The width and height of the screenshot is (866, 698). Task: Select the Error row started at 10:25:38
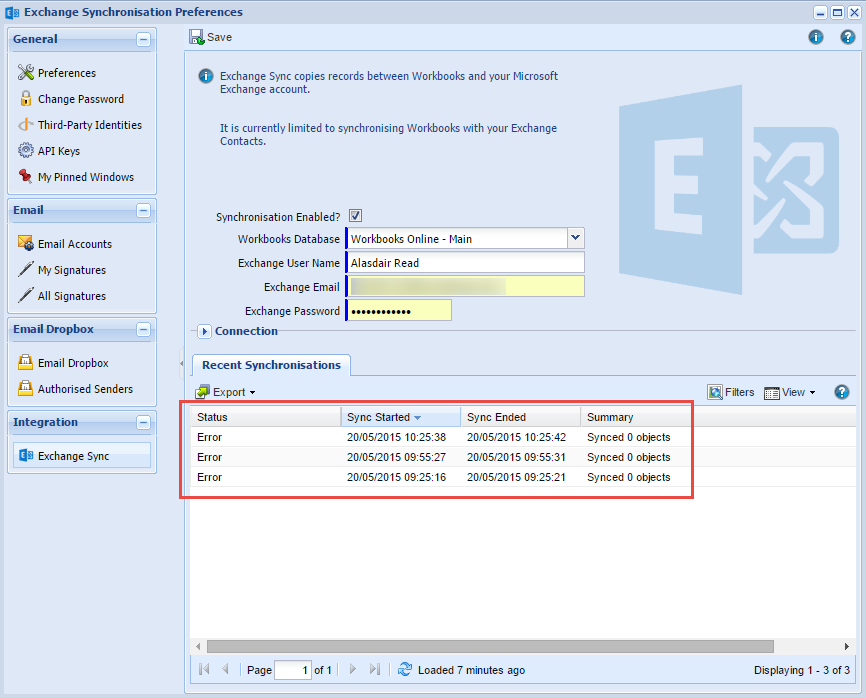pyautogui.click(x=523, y=437)
